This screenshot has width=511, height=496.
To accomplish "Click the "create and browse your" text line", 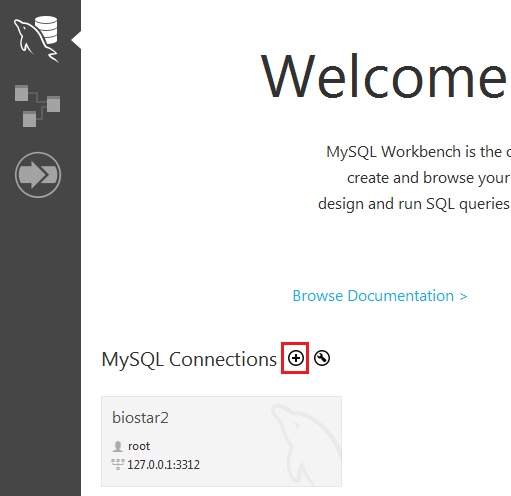I will (x=429, y=178).
